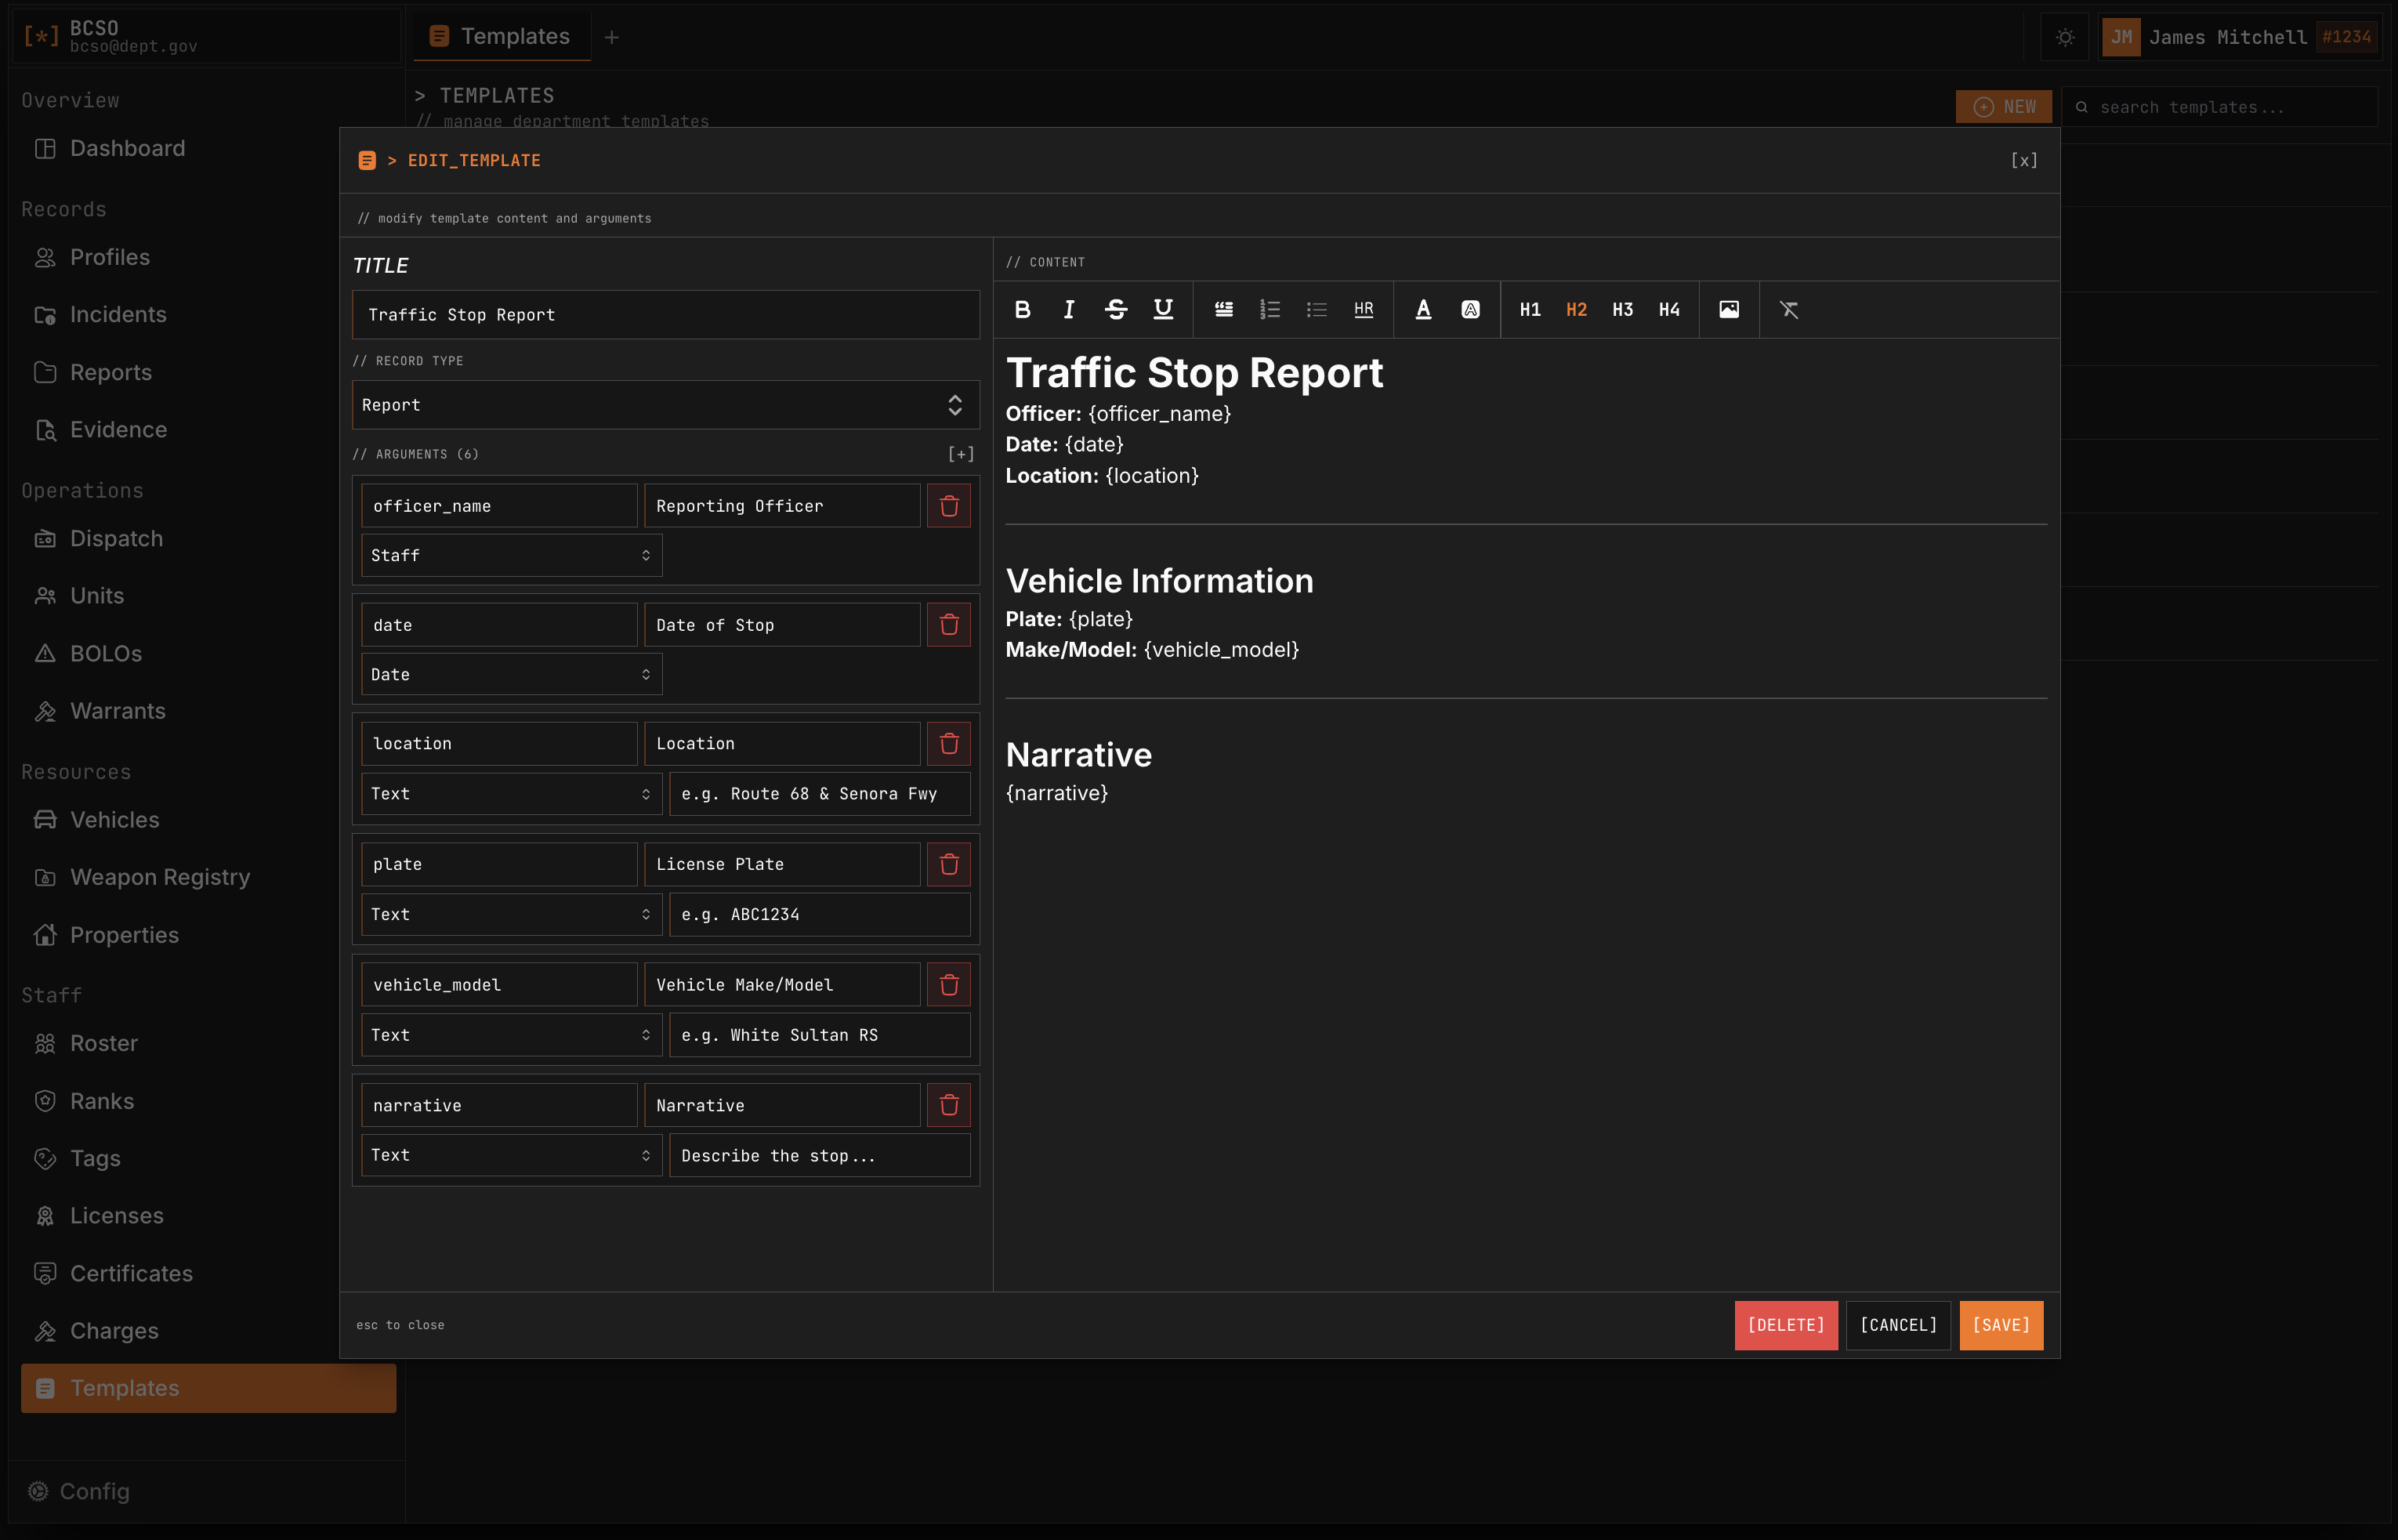Clear text formatting
The height and width of the screenshot is (1540, 2398).
pos(1788,309)
